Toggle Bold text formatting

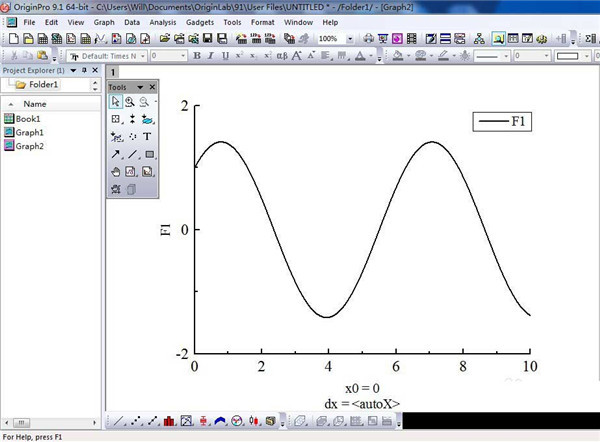click(197, 56)
